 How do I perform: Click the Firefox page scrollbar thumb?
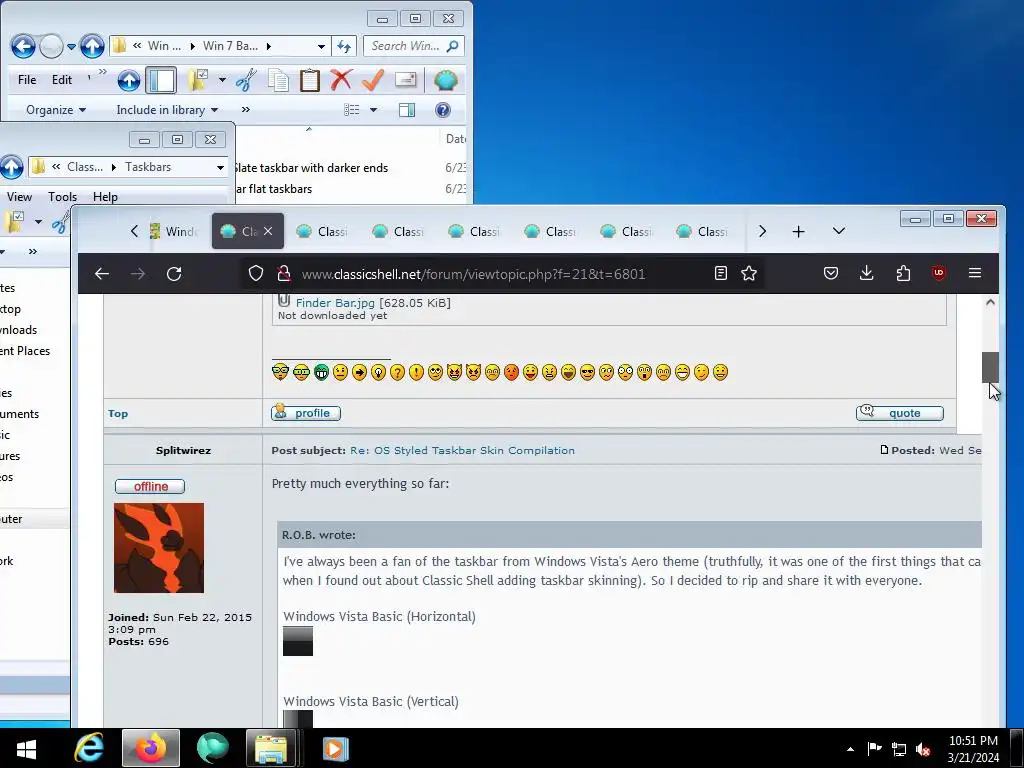pos(990,367)
